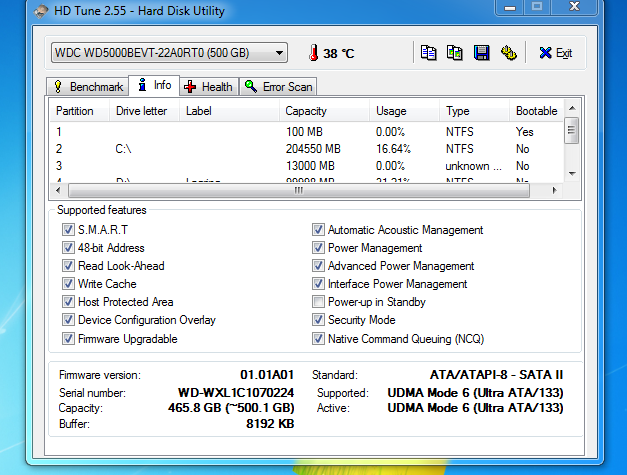
Task: Select the Info tab
Action: coord(154,85)
